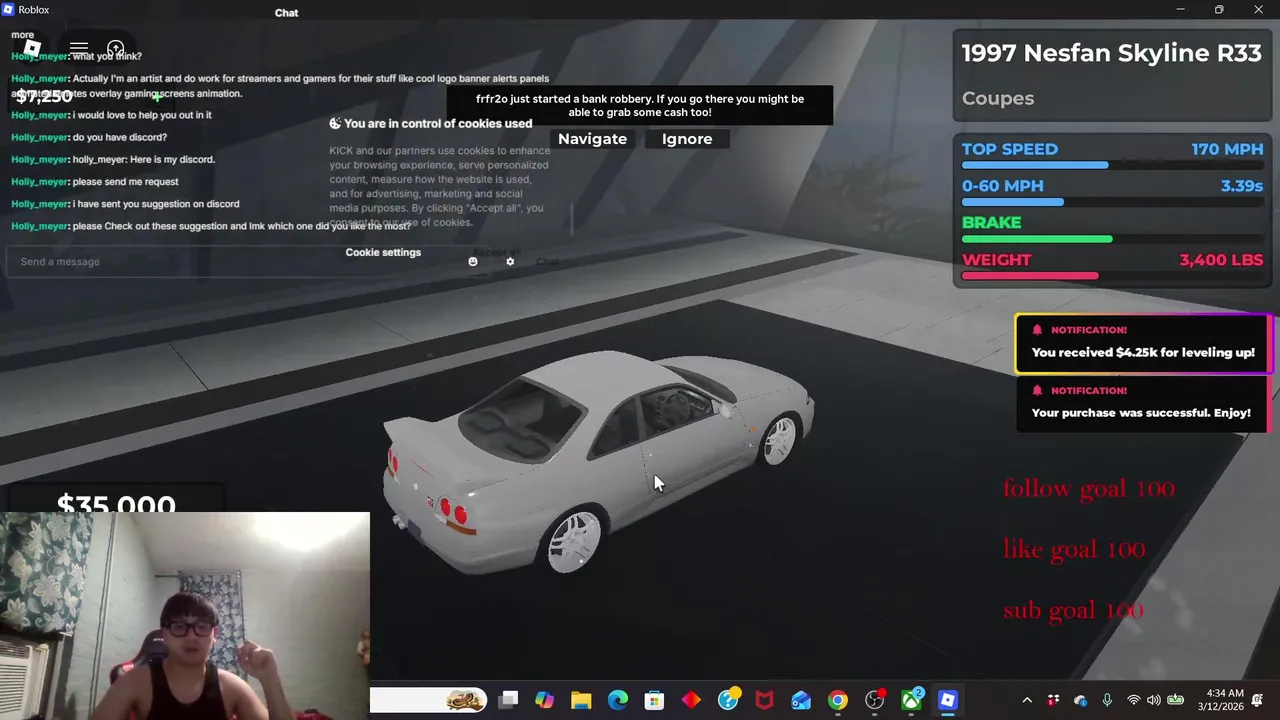Click the bell icon on level-up notification

point(1037,330)
